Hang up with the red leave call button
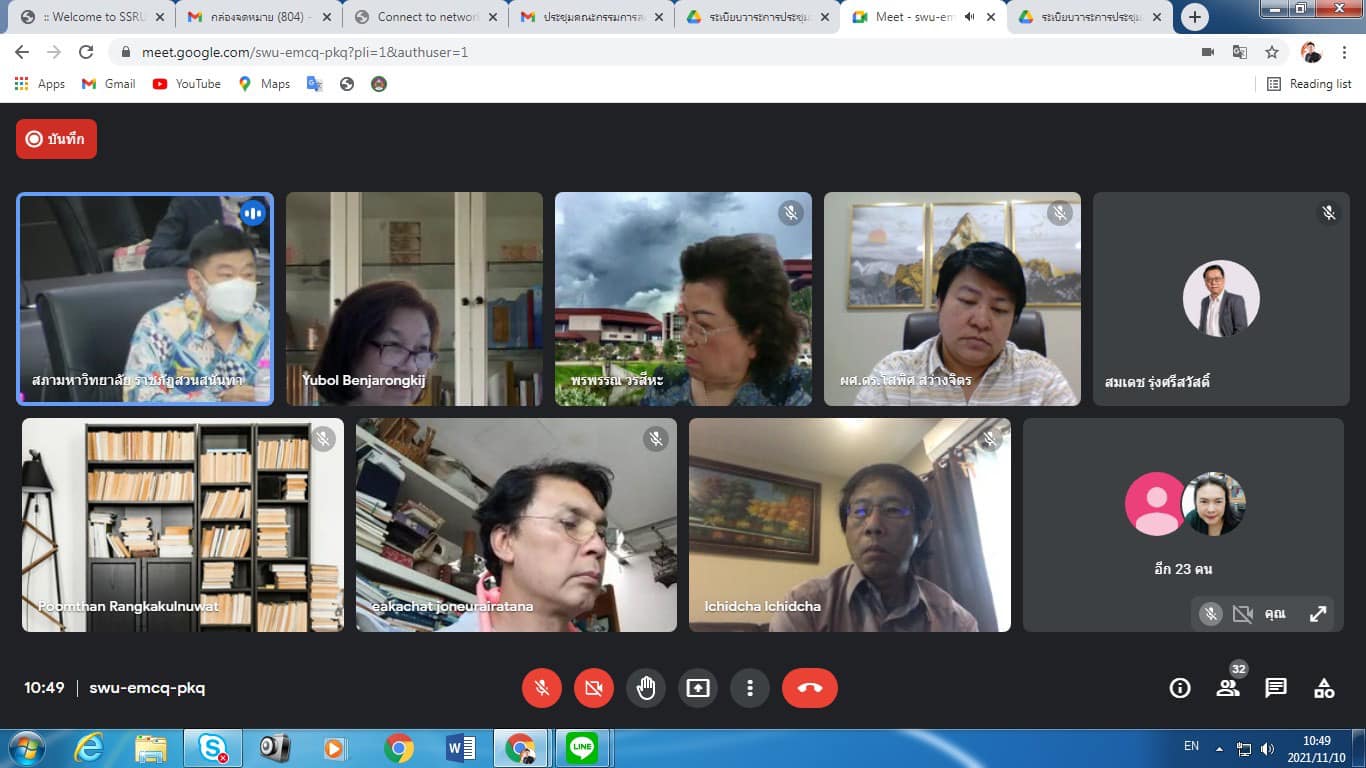The image size is (1366, 768). tap(809, 688)
